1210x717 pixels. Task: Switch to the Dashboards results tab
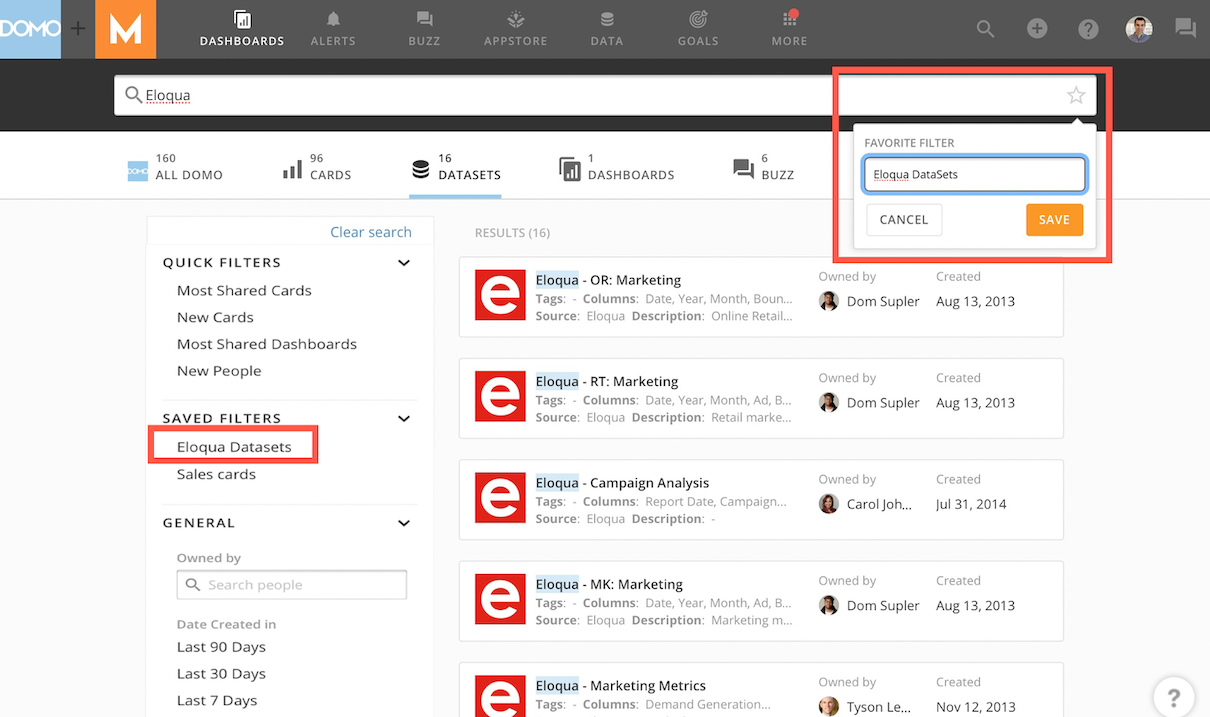tap(617, 167)
